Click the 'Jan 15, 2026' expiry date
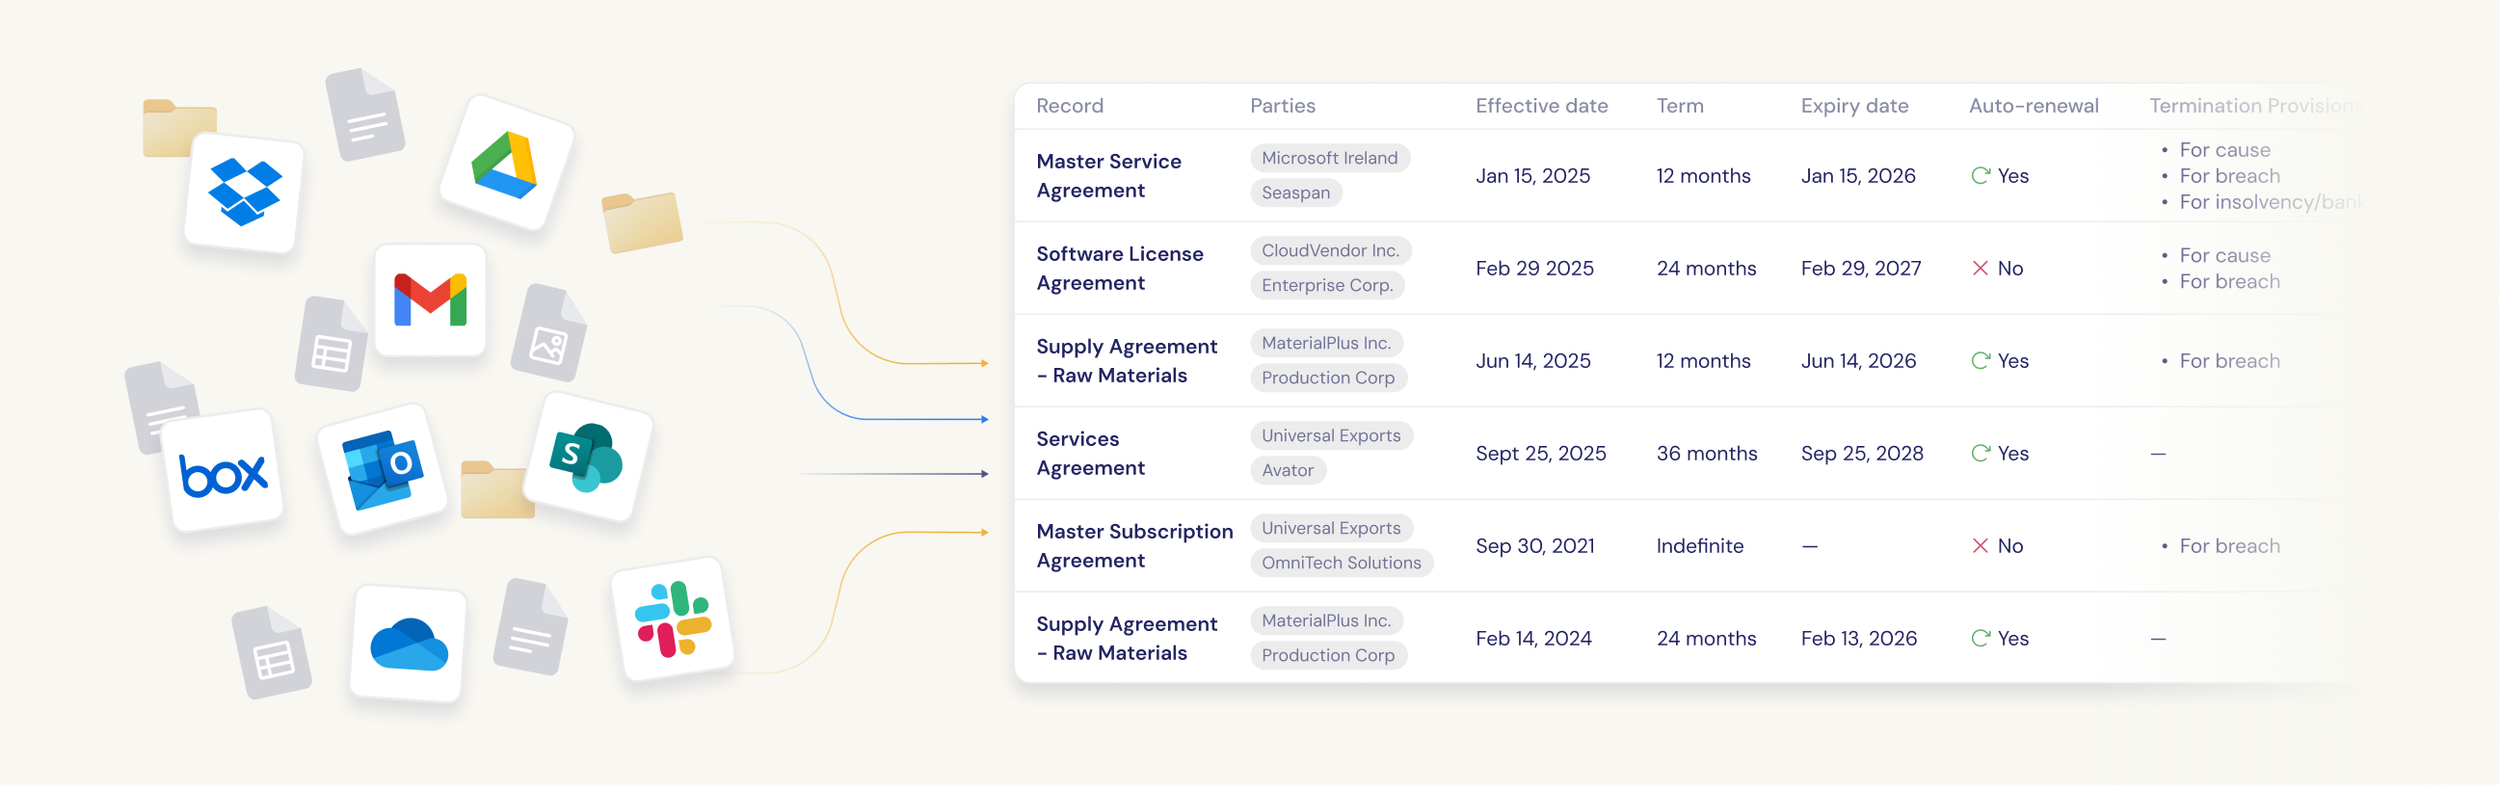This screenshot has width=2500, height=785. (1858, 176)
